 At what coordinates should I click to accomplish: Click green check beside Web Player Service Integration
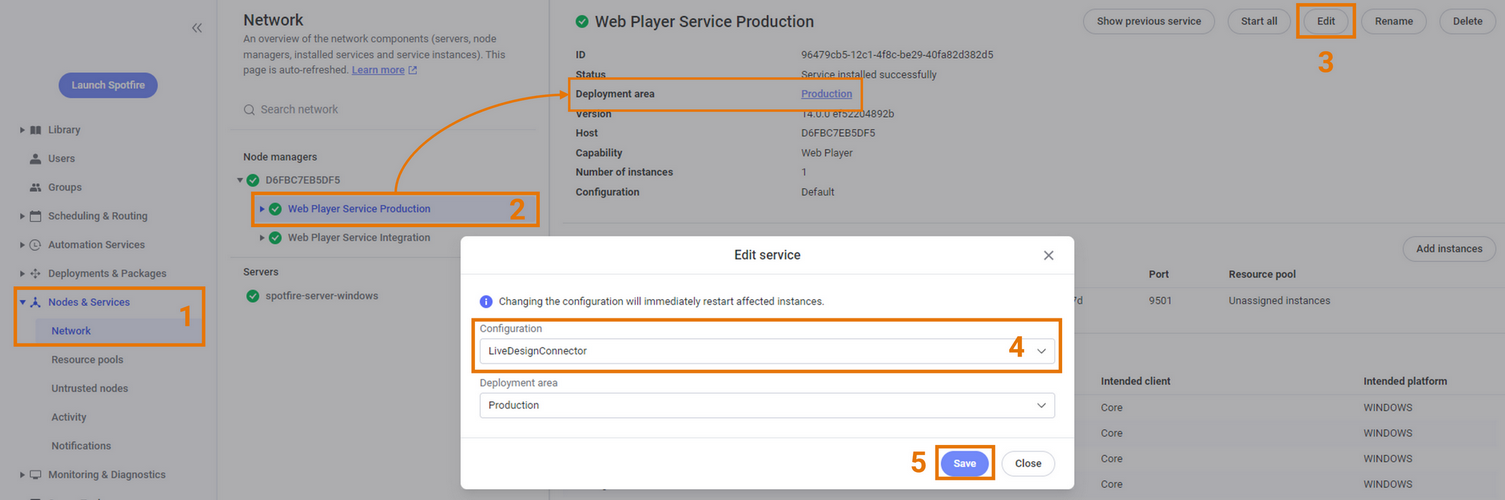pos(275,238)
